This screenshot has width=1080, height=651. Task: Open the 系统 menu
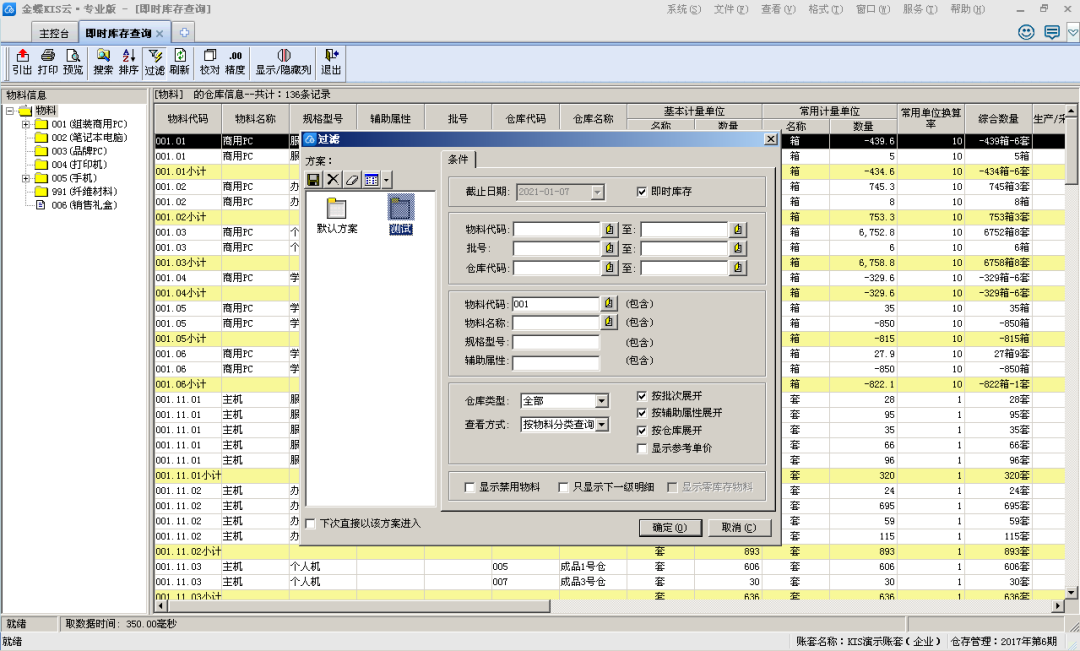[683, 9]
